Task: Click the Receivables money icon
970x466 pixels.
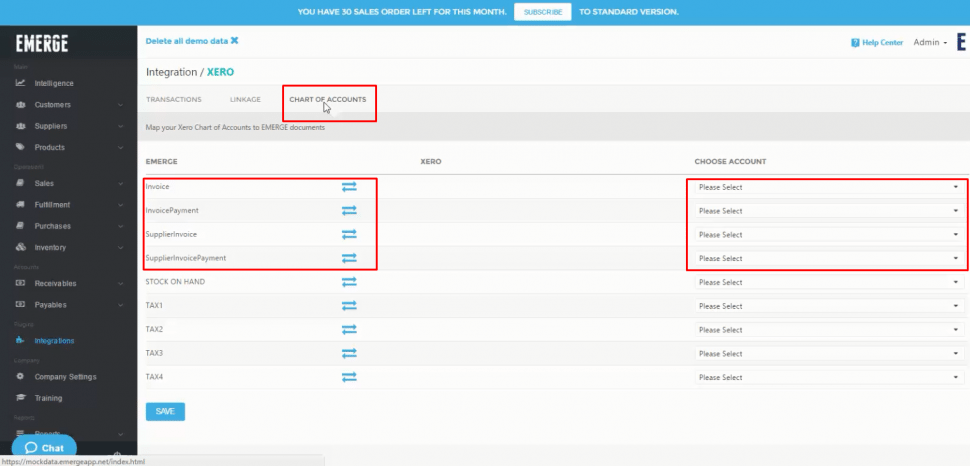Action: 20,283
